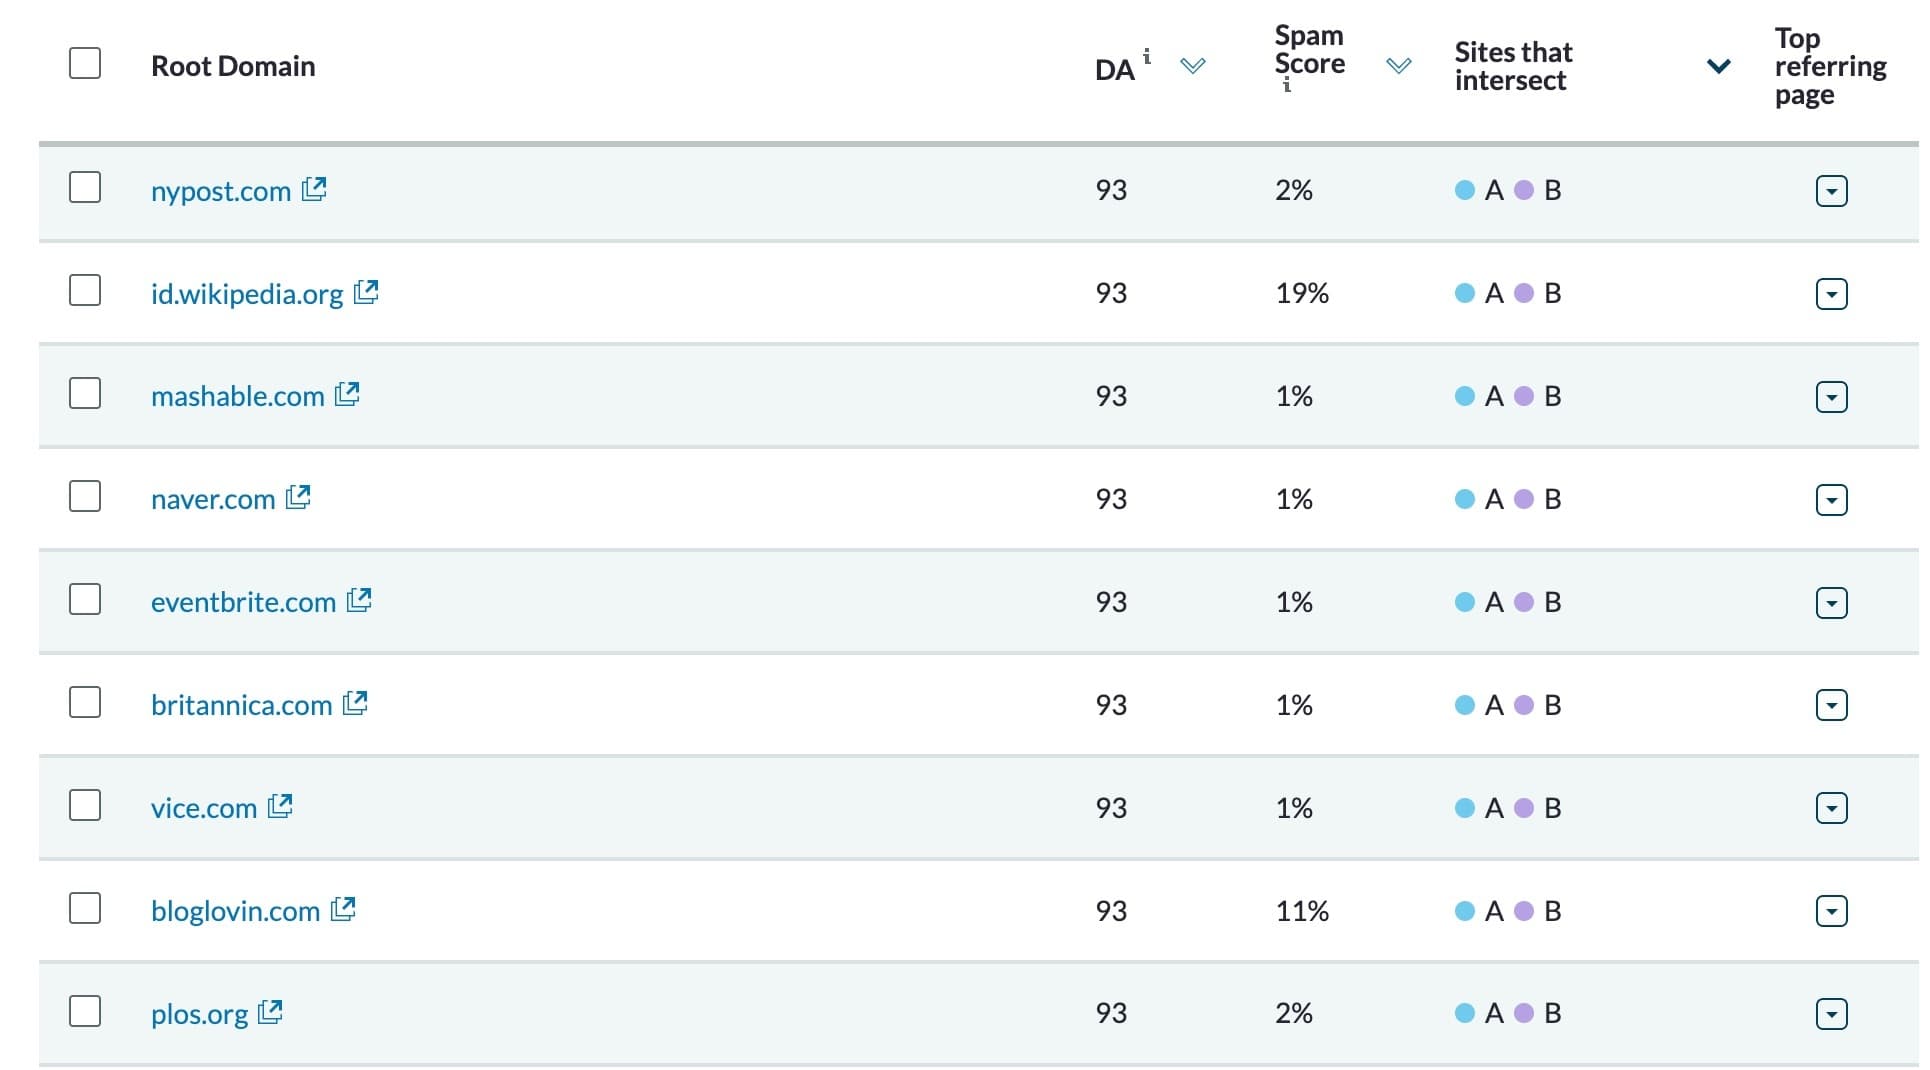Click the external link icon beside id.wikipedia.org
Viewport: 1930px width, 1070px height.
tap(367, 291)
